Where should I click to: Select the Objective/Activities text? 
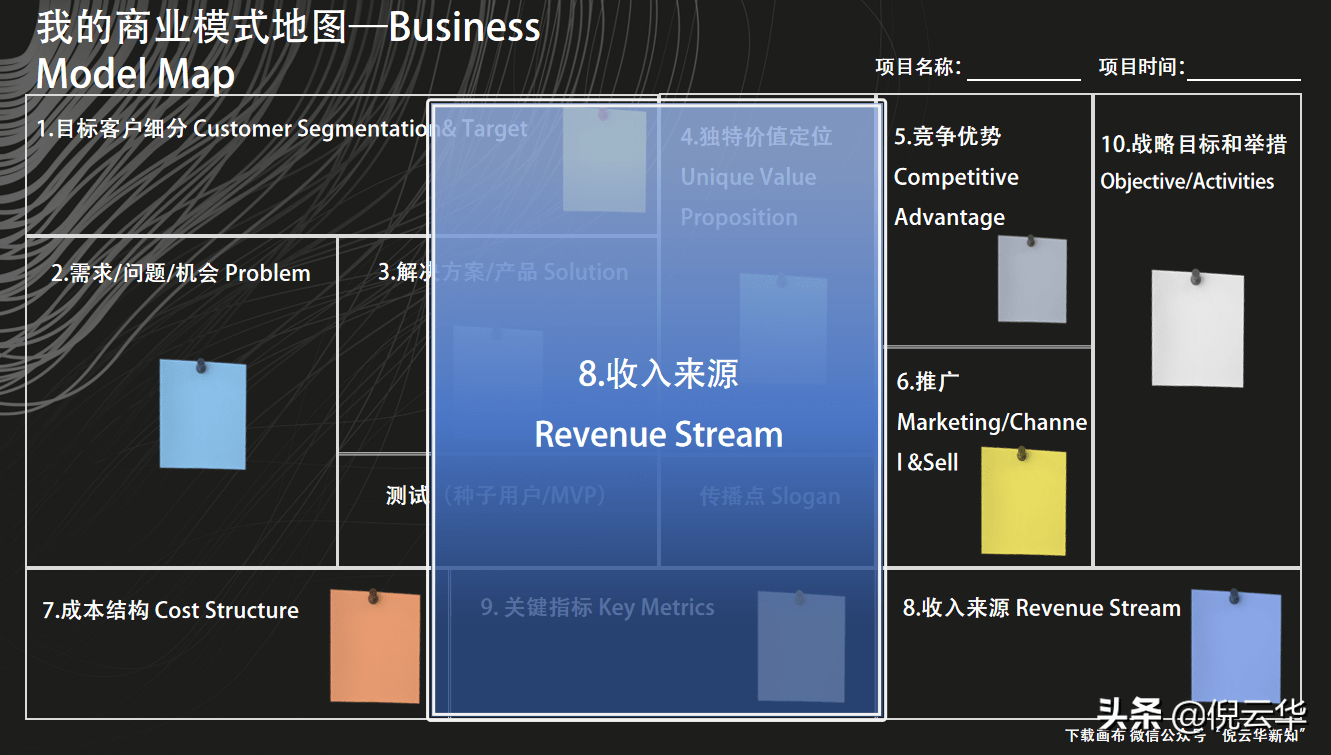click(x=1188, y=181)
